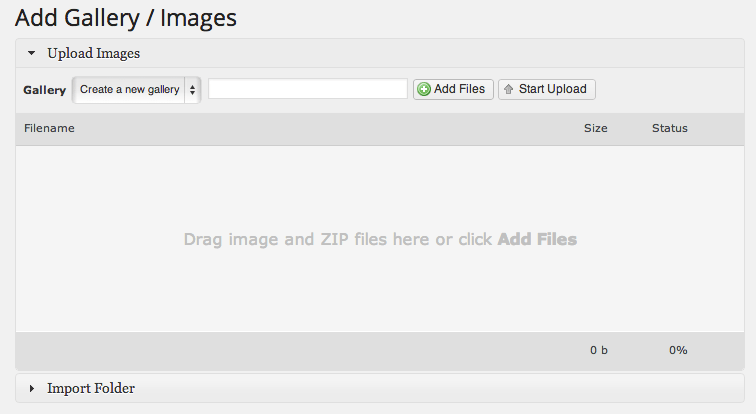This screenshot has width=756, height=414.
Task: Focus the new gallery name text field
Action: tap(307, 90)
